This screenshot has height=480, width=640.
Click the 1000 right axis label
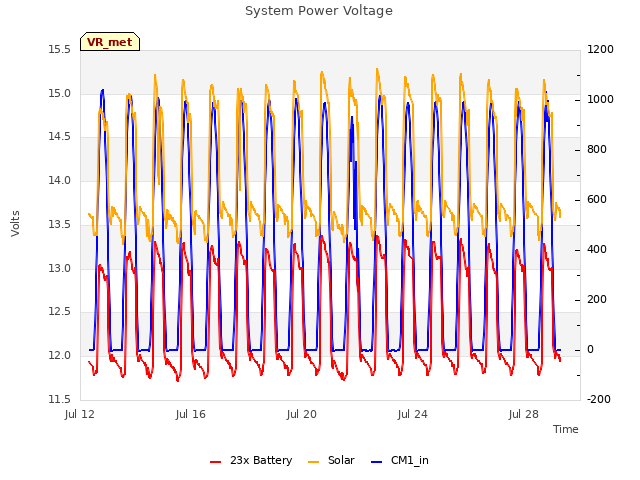pyautogui.click(x=600, y=100)
